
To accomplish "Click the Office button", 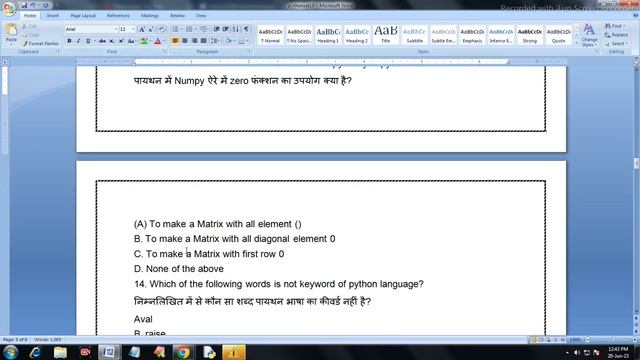I will click(x=9, y=8).
